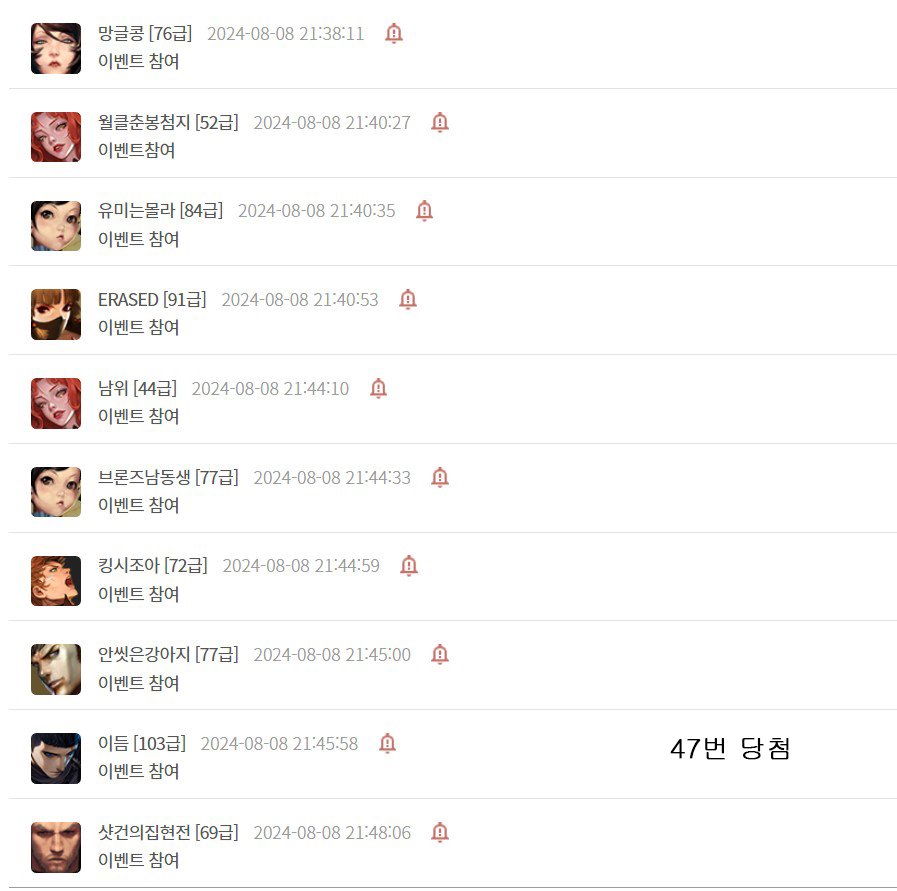
Task: Click the 47번 당첨 winner label
Action: (730, 749)
